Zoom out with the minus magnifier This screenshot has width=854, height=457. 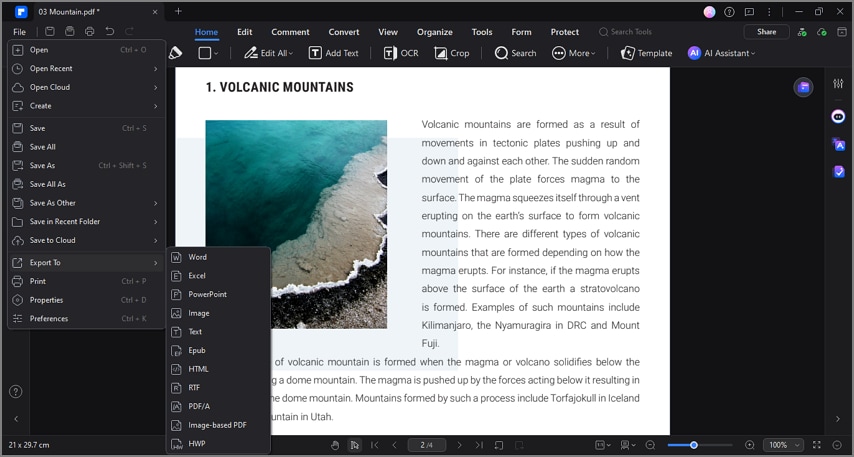tap(650, 445)
